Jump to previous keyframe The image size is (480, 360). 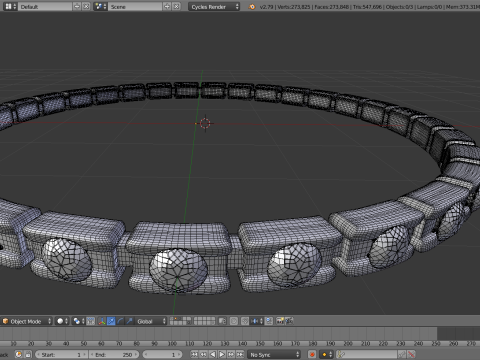(203, 354)
